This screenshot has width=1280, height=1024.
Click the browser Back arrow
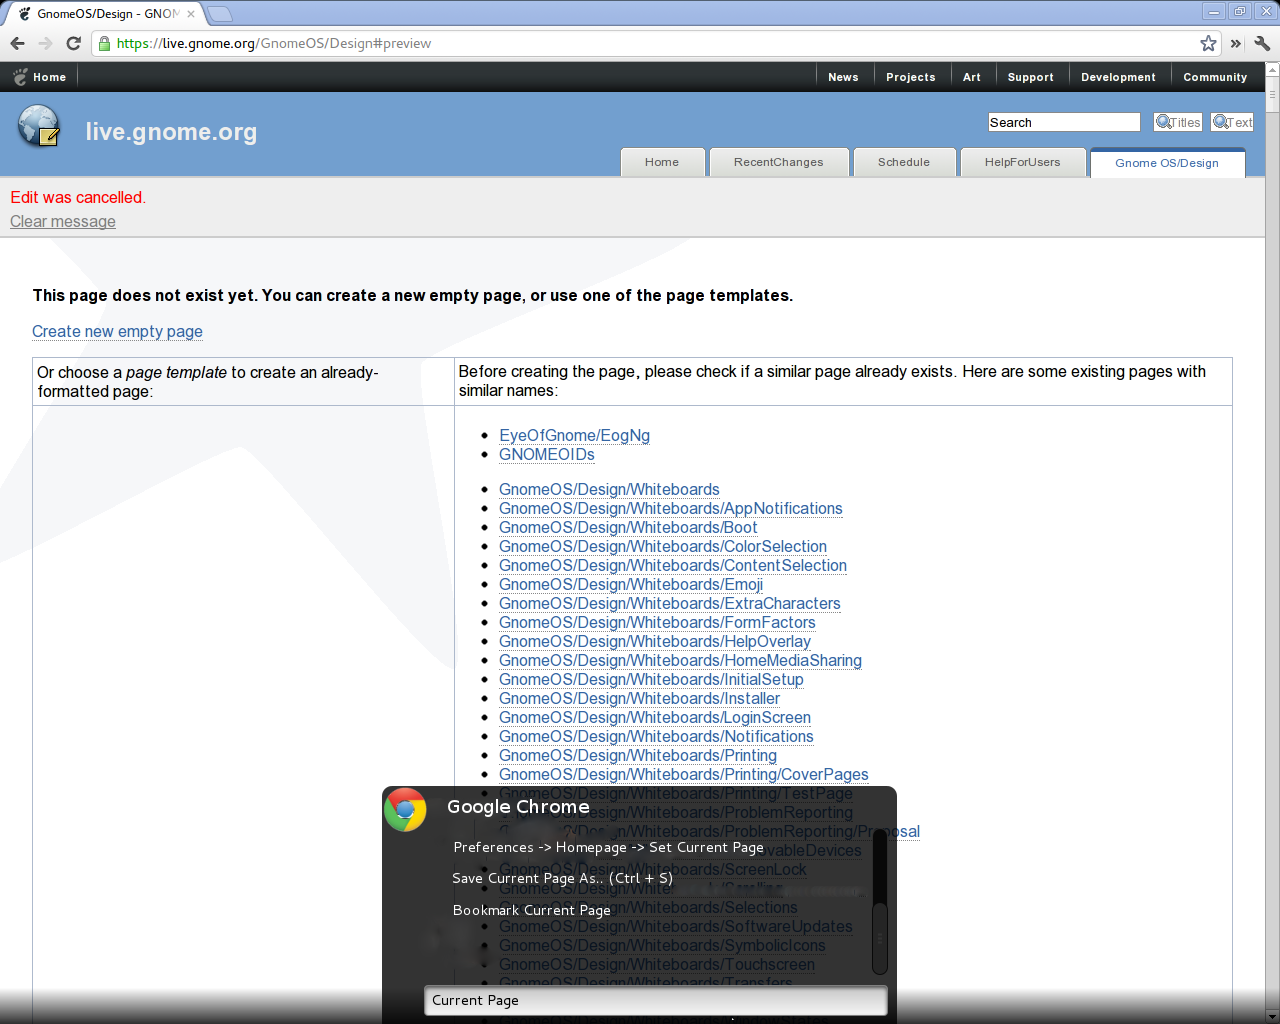[x=17, y=43]
